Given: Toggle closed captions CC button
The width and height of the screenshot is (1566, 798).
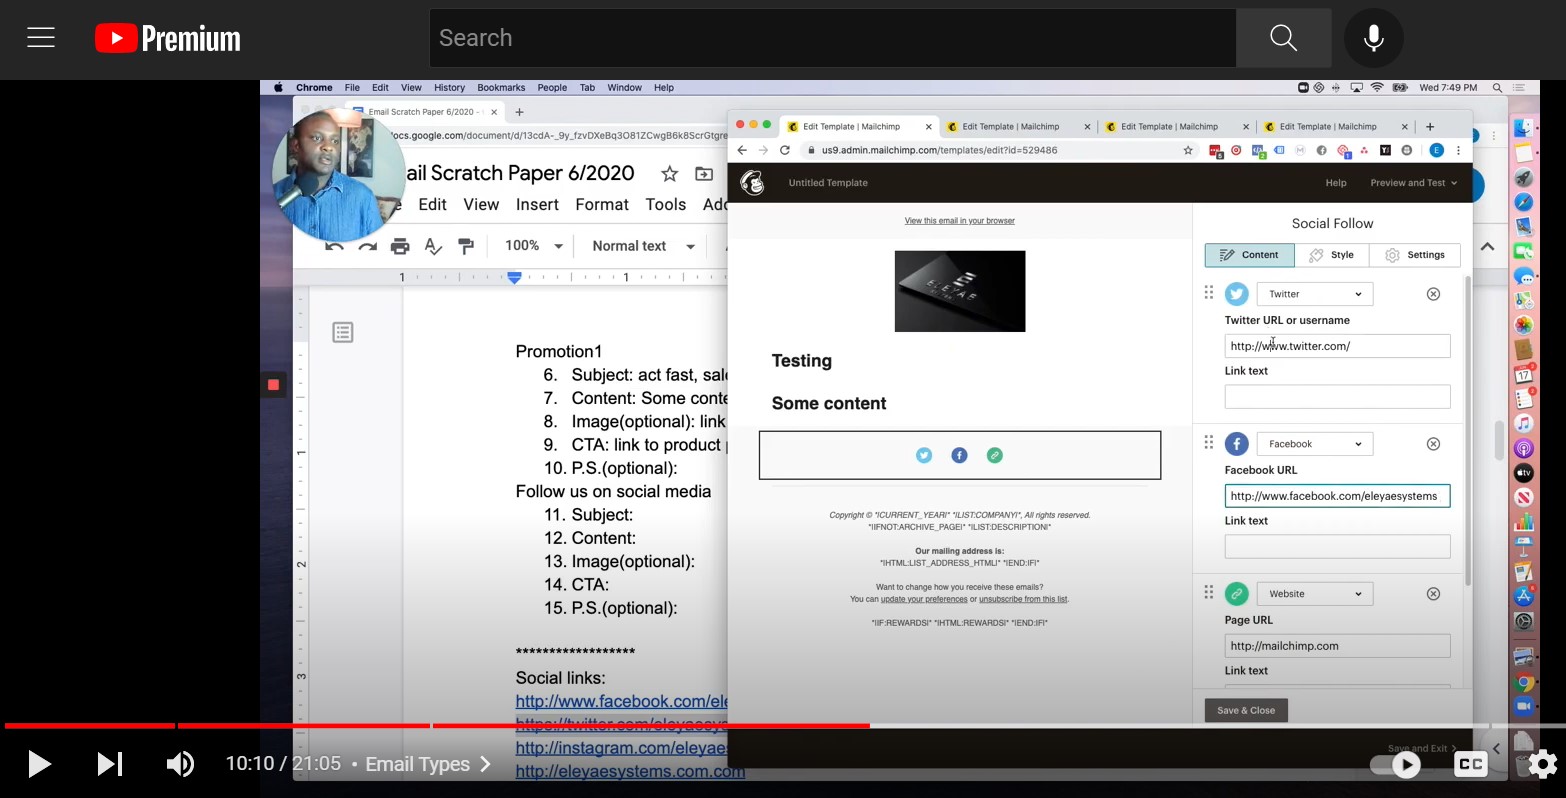Looking at the screenshot, I should tap(1471, 764).
